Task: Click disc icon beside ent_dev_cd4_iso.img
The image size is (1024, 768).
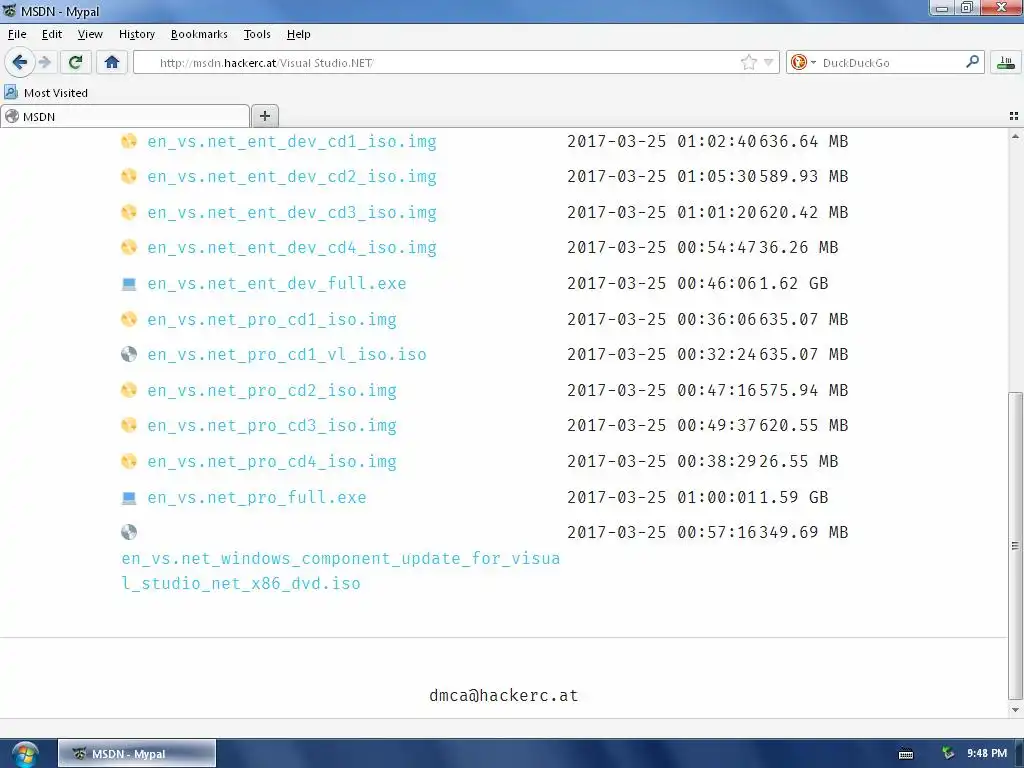Action: pos(129,247)
